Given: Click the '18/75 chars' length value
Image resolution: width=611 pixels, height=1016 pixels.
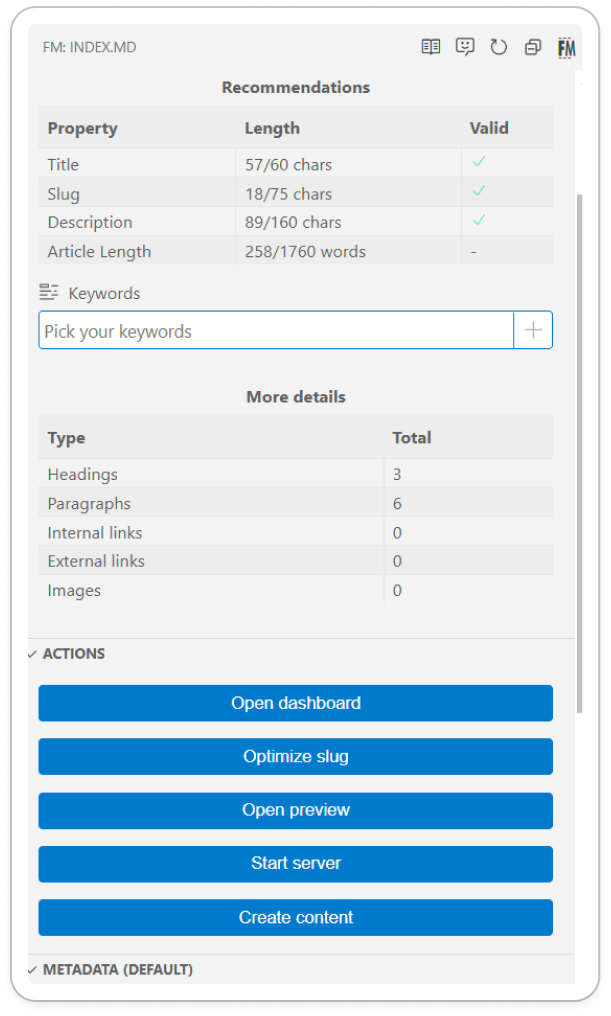Looking at the screenshot, I should coord(288,194).
